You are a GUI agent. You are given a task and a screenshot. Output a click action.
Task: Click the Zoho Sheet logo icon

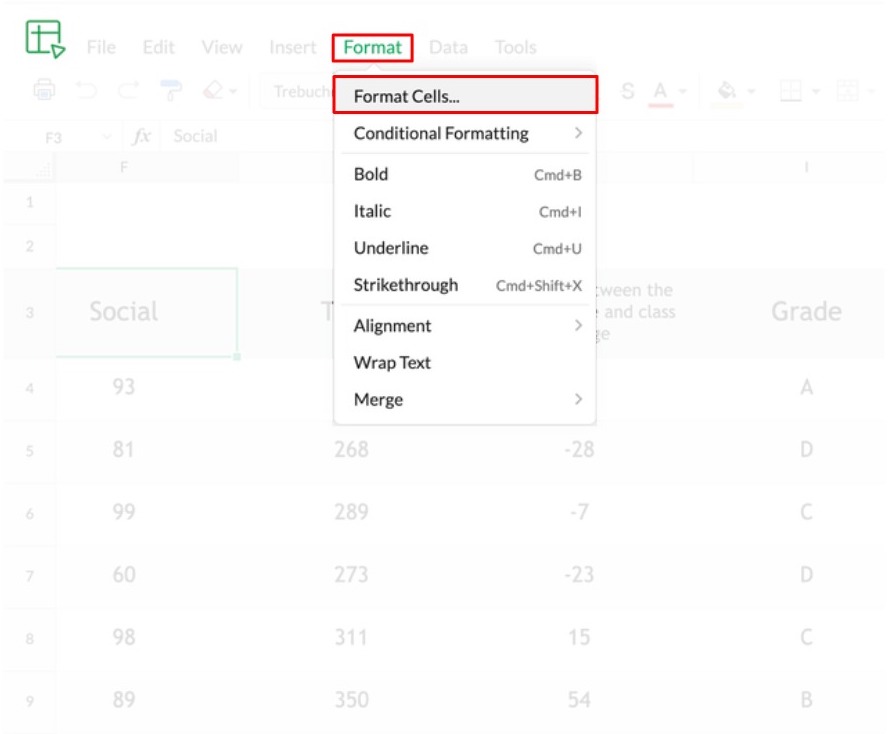[44, 38]
